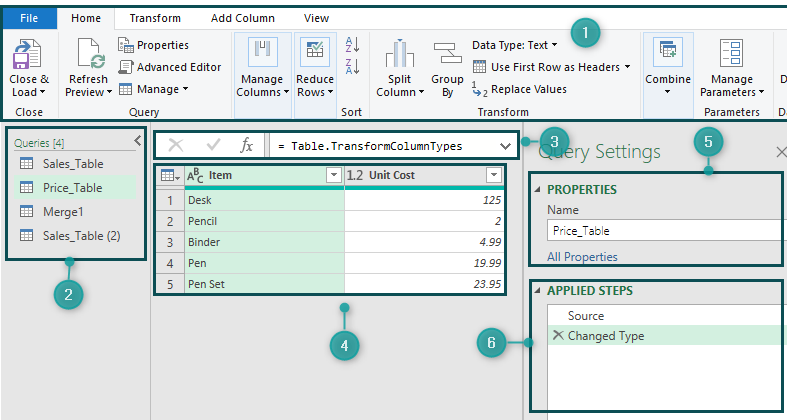
Task: Select the Price_Table query
Action: click(75, 188)
